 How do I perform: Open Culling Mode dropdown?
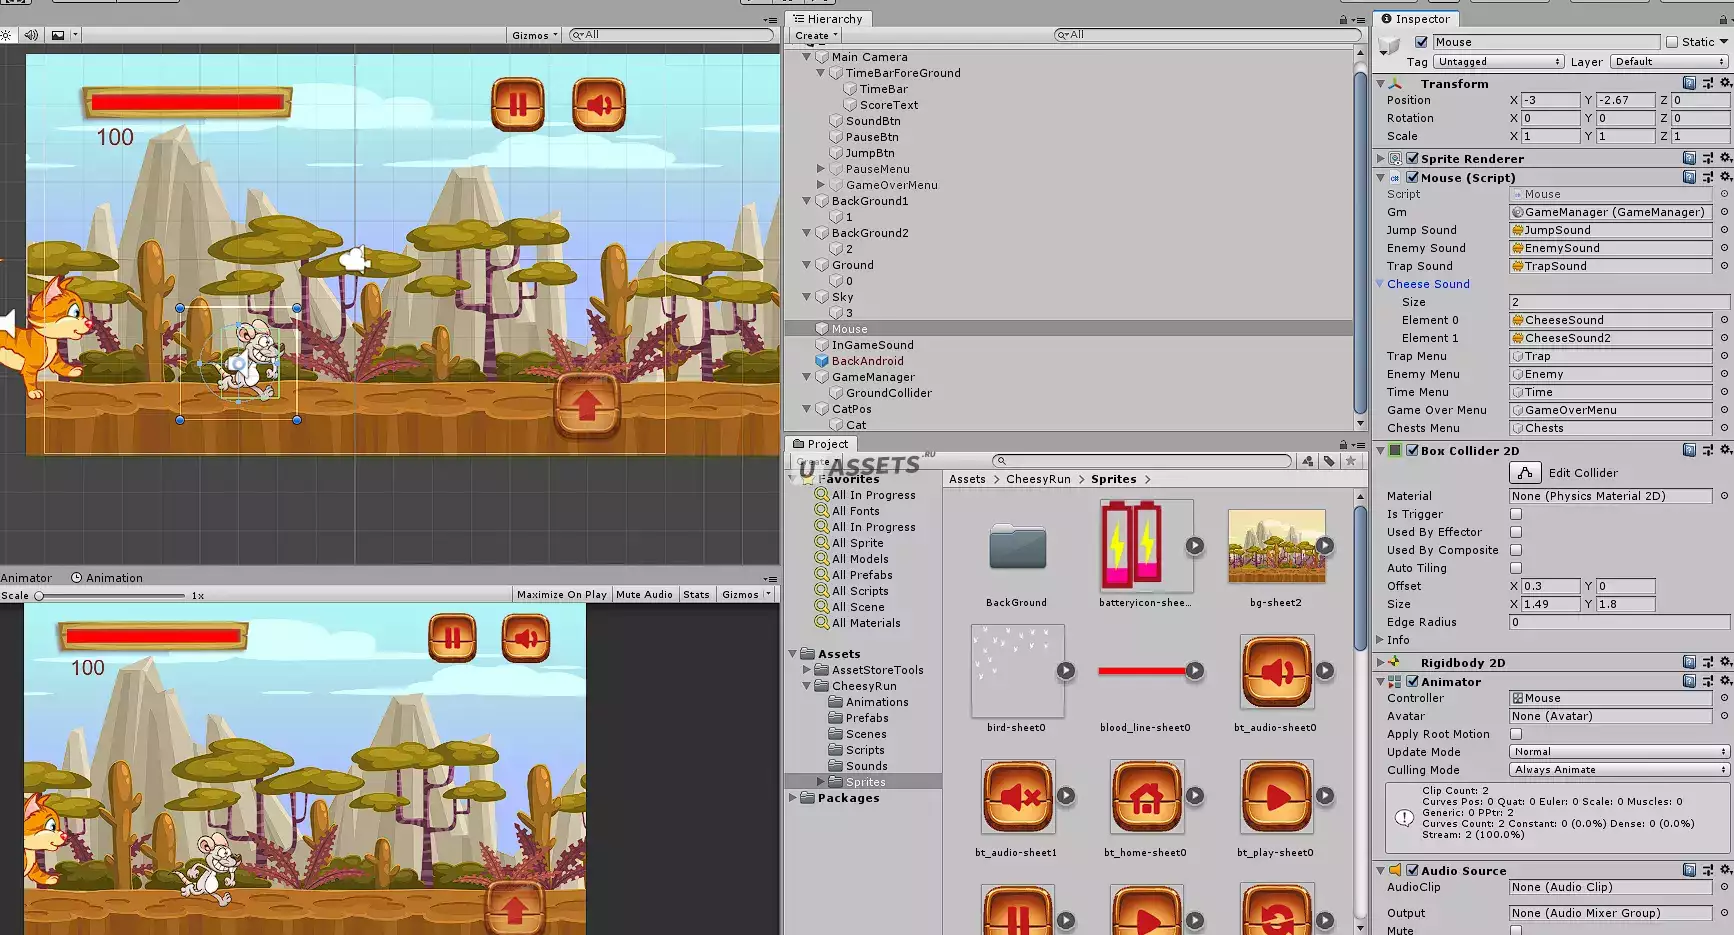(1618, 770)
